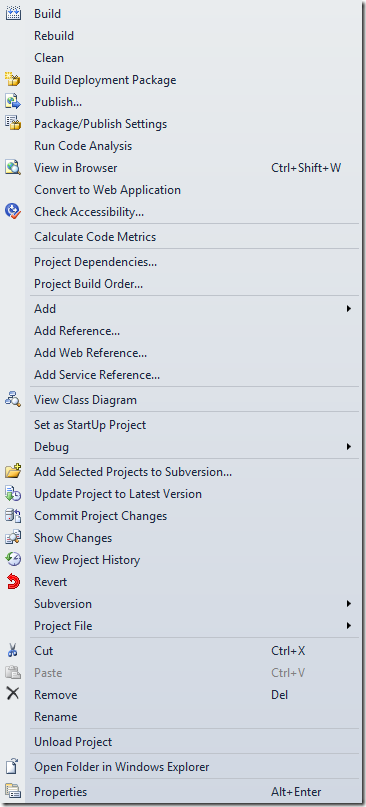Click the View Class Diagram icon
This screenshot has width=366, height=807.
(13, 399)
